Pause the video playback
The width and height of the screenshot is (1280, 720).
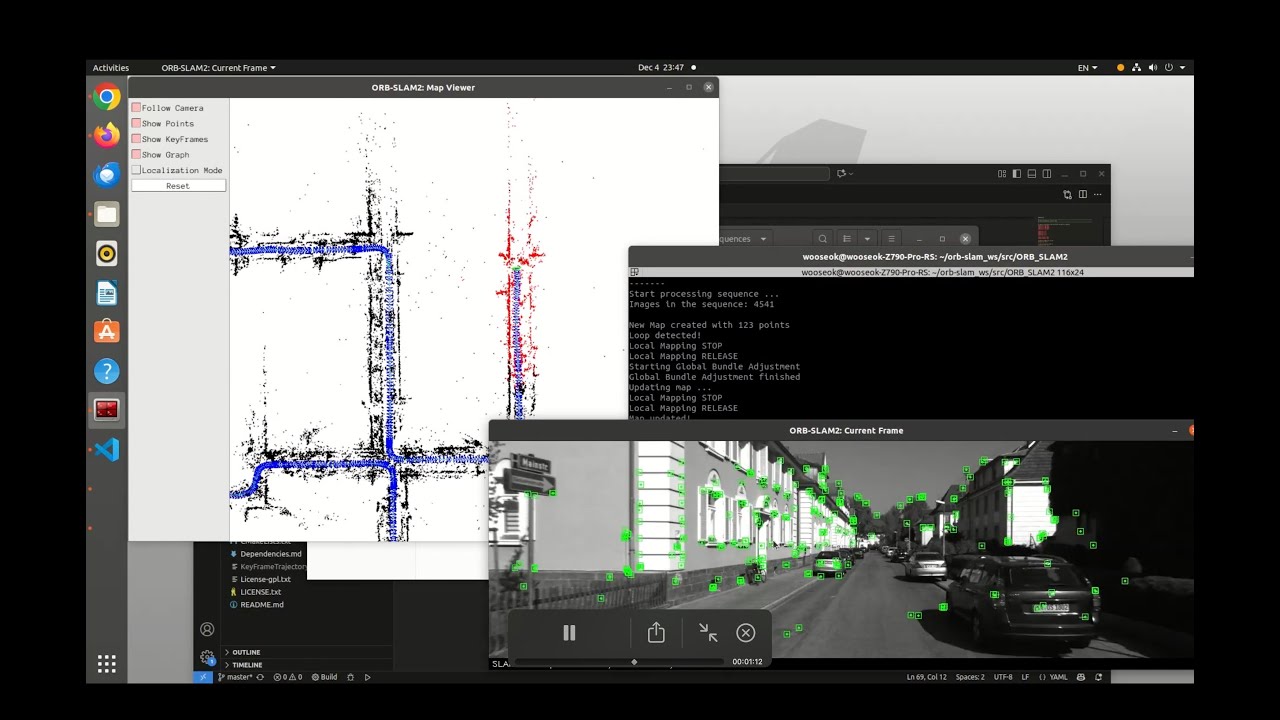coord(569,633)
